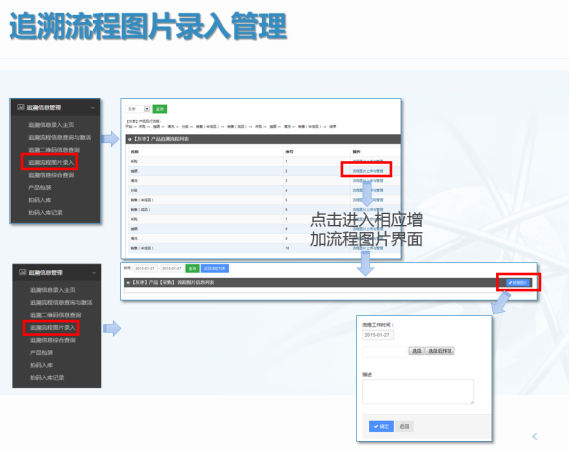
Task: Select 产品包装 in the lower sidebar menu
Action: [41, 352]
